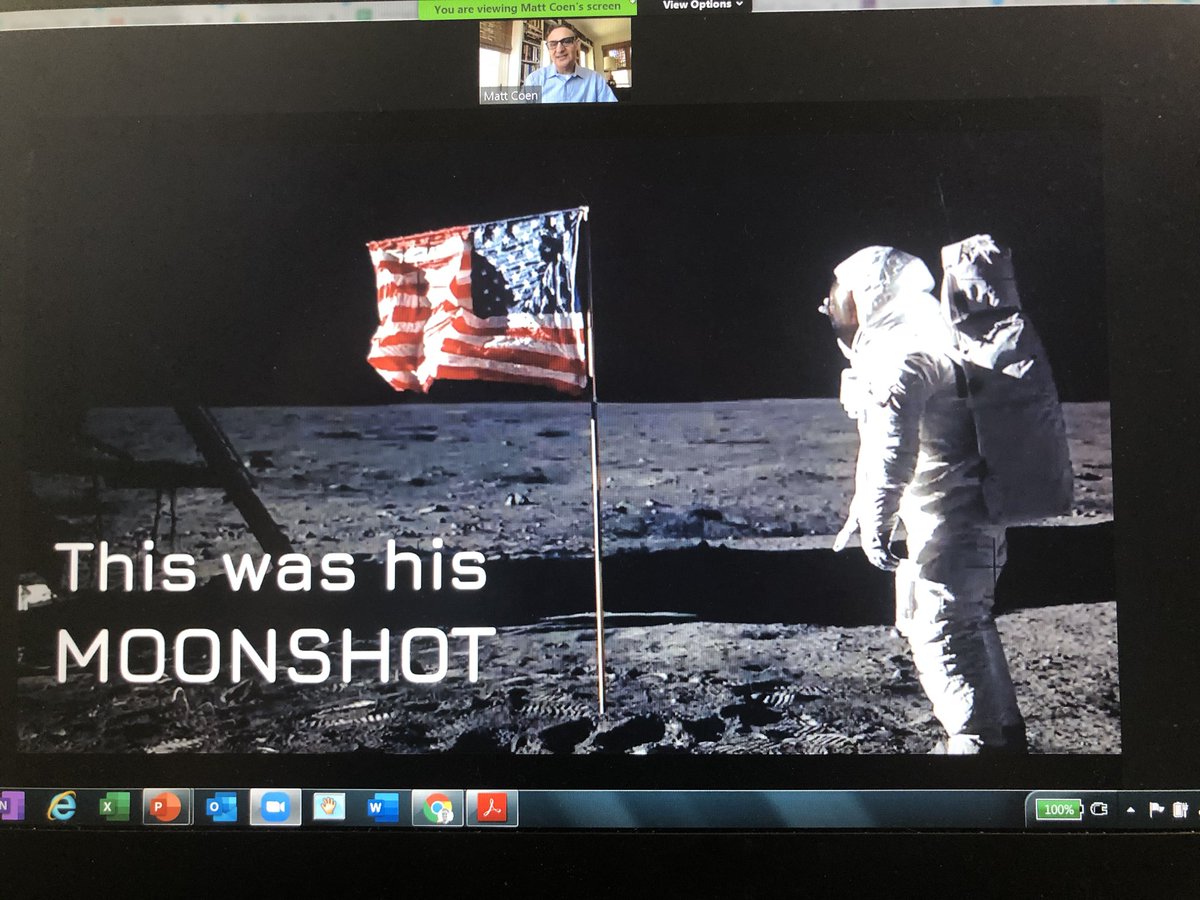The width and height of the screenshot is (1200, 900).
Task: Click the 100% battery indicator
Action: pos(1058,809)
